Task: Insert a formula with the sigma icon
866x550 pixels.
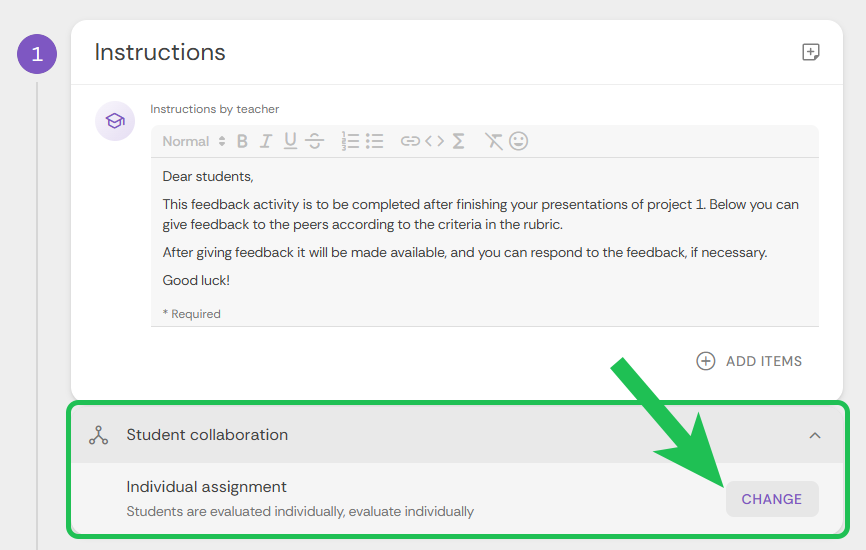Action: click(x=458, y=142)
